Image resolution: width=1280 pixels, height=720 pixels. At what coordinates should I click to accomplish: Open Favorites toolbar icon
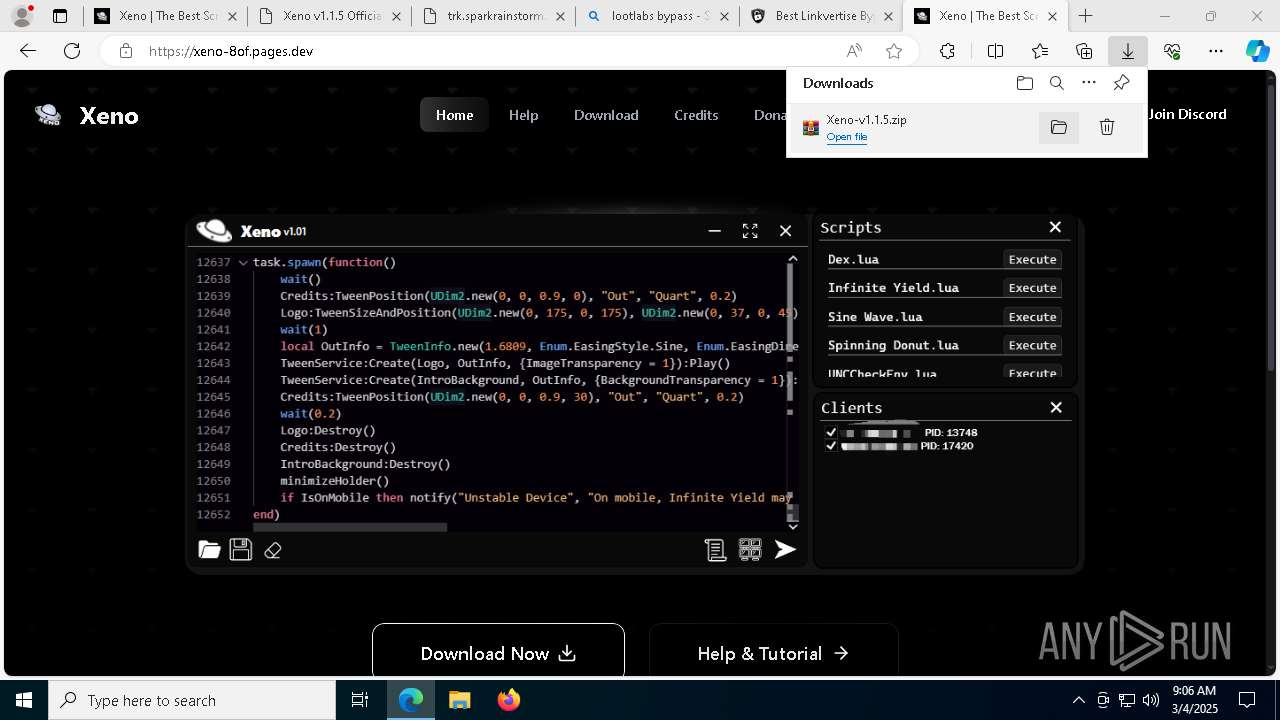pyautogui.click(x=1040, y=51)
